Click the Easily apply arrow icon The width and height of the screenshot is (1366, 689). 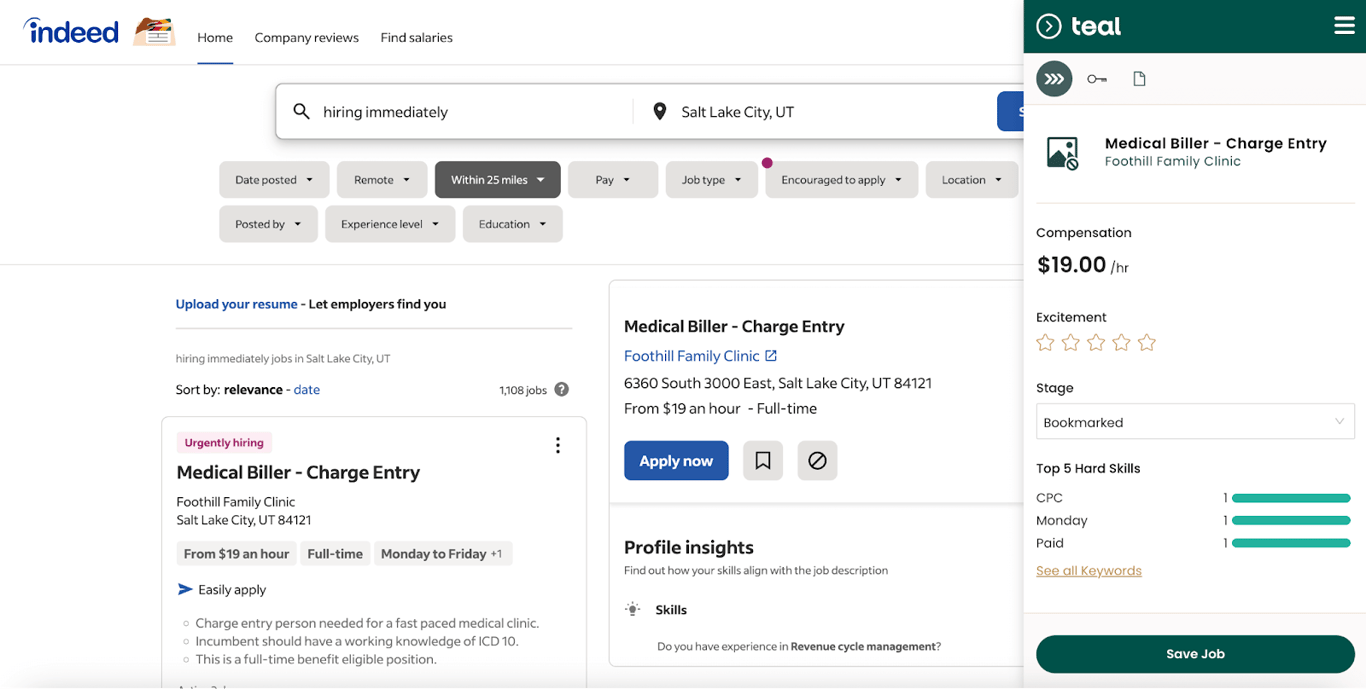(x=185, y=590)
